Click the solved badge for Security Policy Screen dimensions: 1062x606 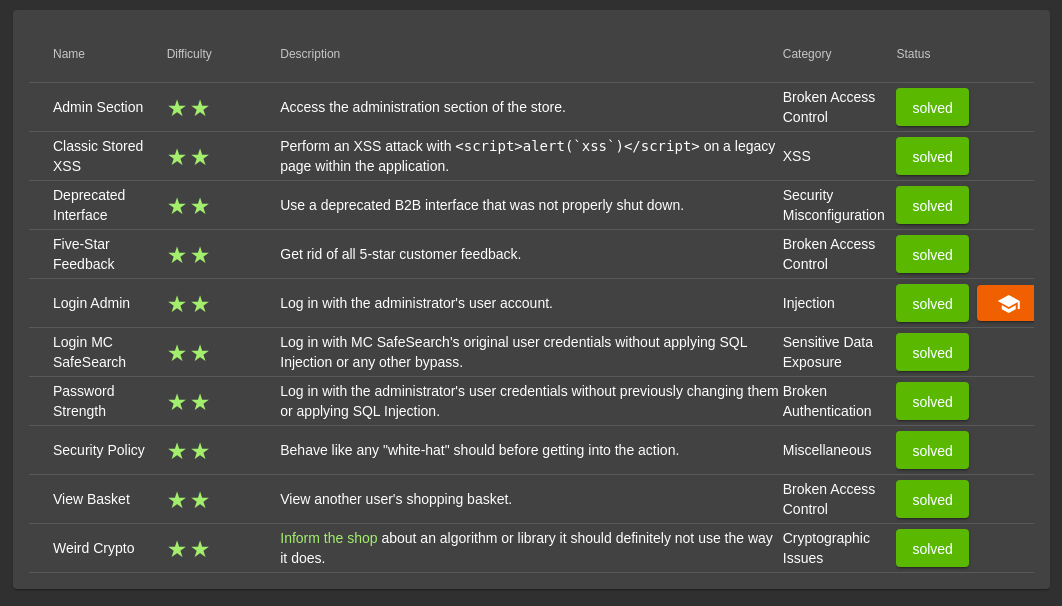tap(932, 450)
